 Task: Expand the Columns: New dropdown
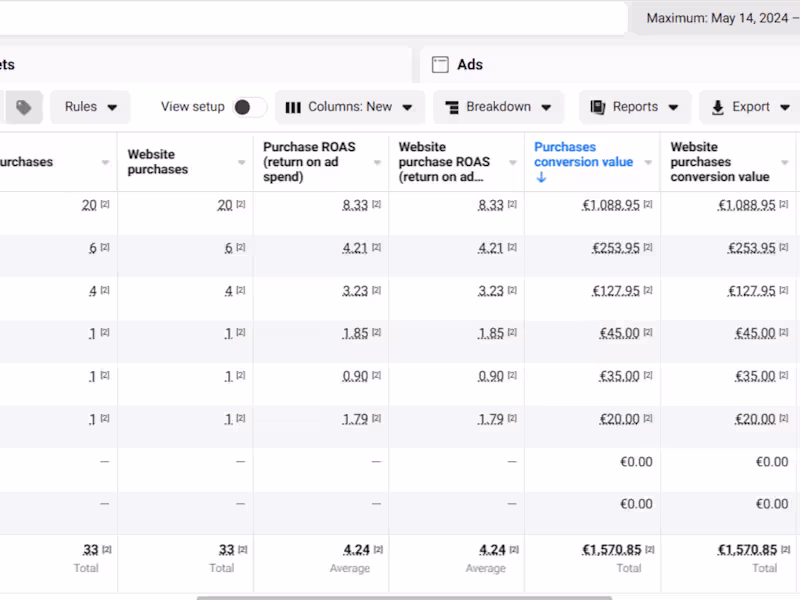tap(350, 107)
